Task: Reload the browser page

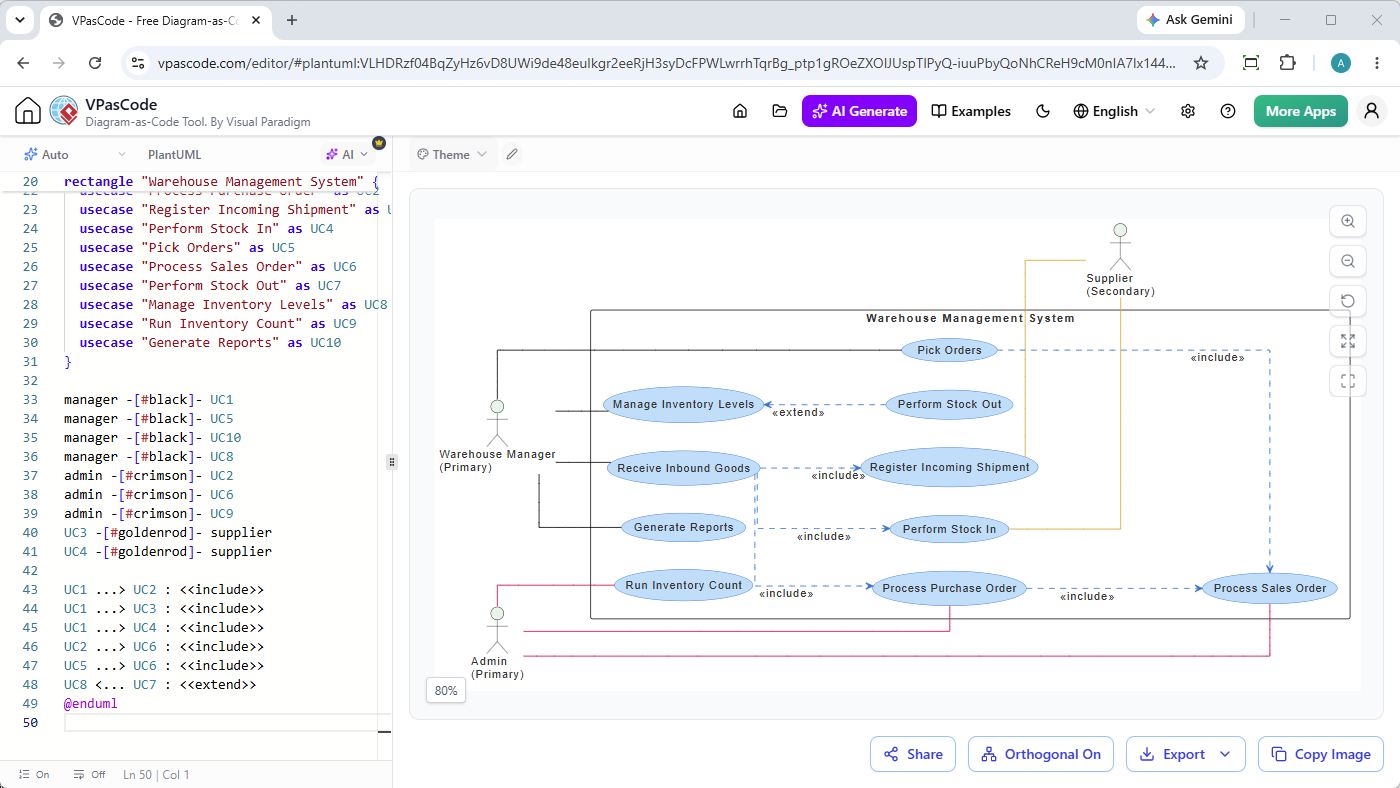Action: coord(95,62)
